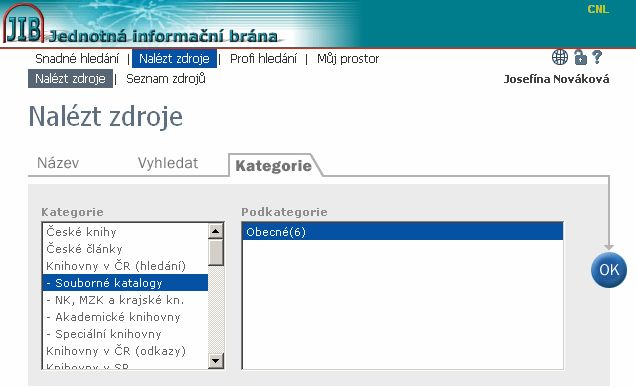This screenshot has width=636, height=388.
Task: Go to Snadné hledání menu item
Action: [77, 59]
